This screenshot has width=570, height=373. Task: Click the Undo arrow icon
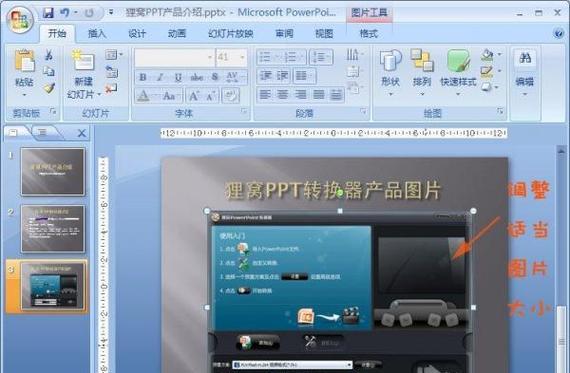click(x=65, y=13)
